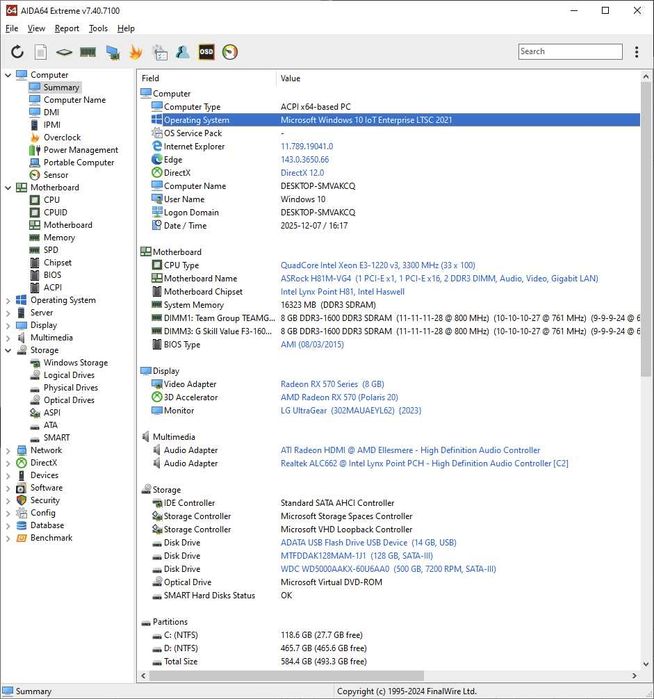Follow the Radeon RX 570 Series link
This screenshot has height=699, width=654.
pyautogui.click(x=332, y=384)
